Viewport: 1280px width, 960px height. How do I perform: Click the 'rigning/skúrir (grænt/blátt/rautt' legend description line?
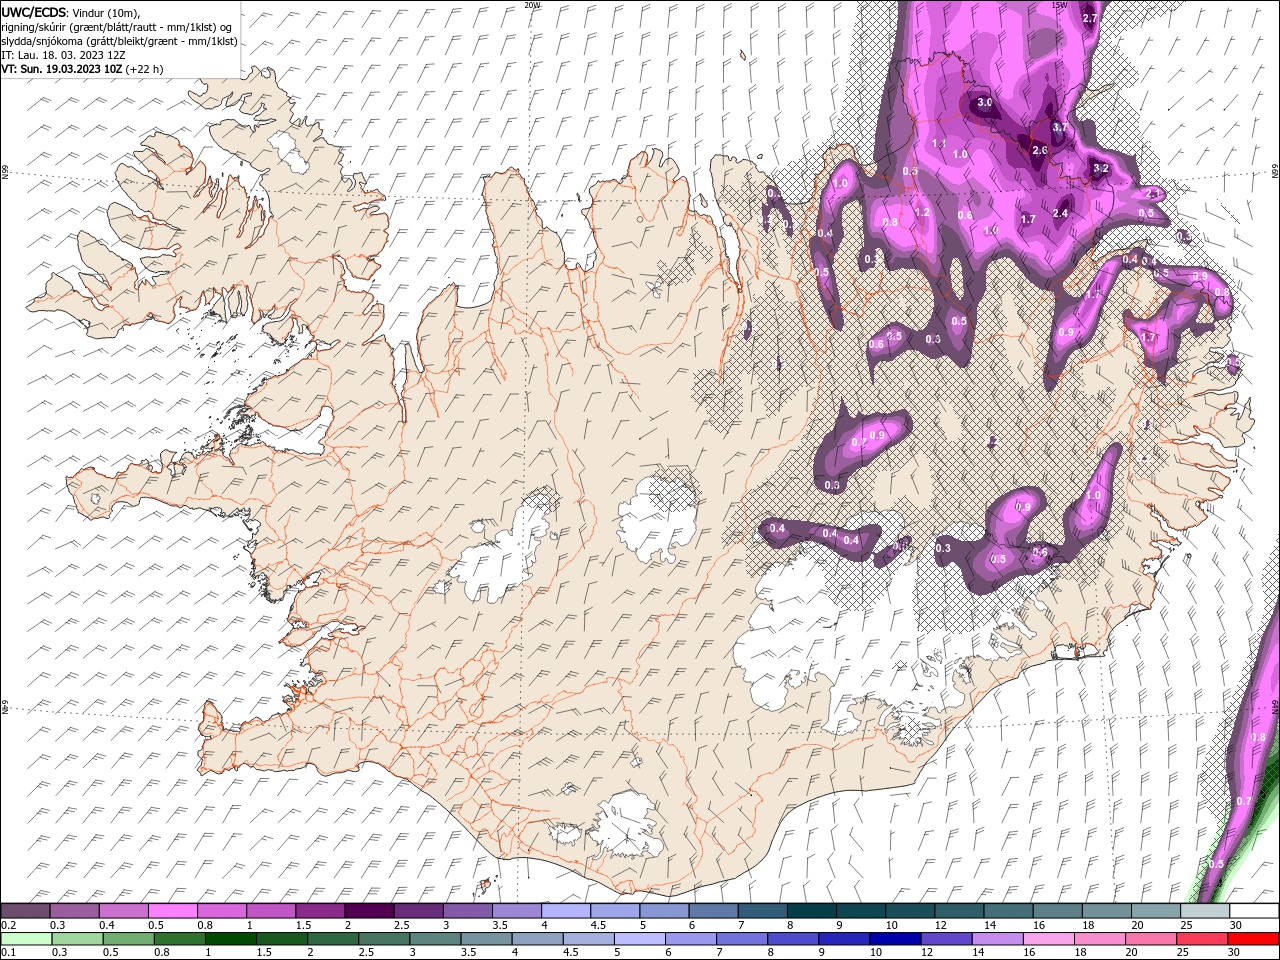coord(116,27)
